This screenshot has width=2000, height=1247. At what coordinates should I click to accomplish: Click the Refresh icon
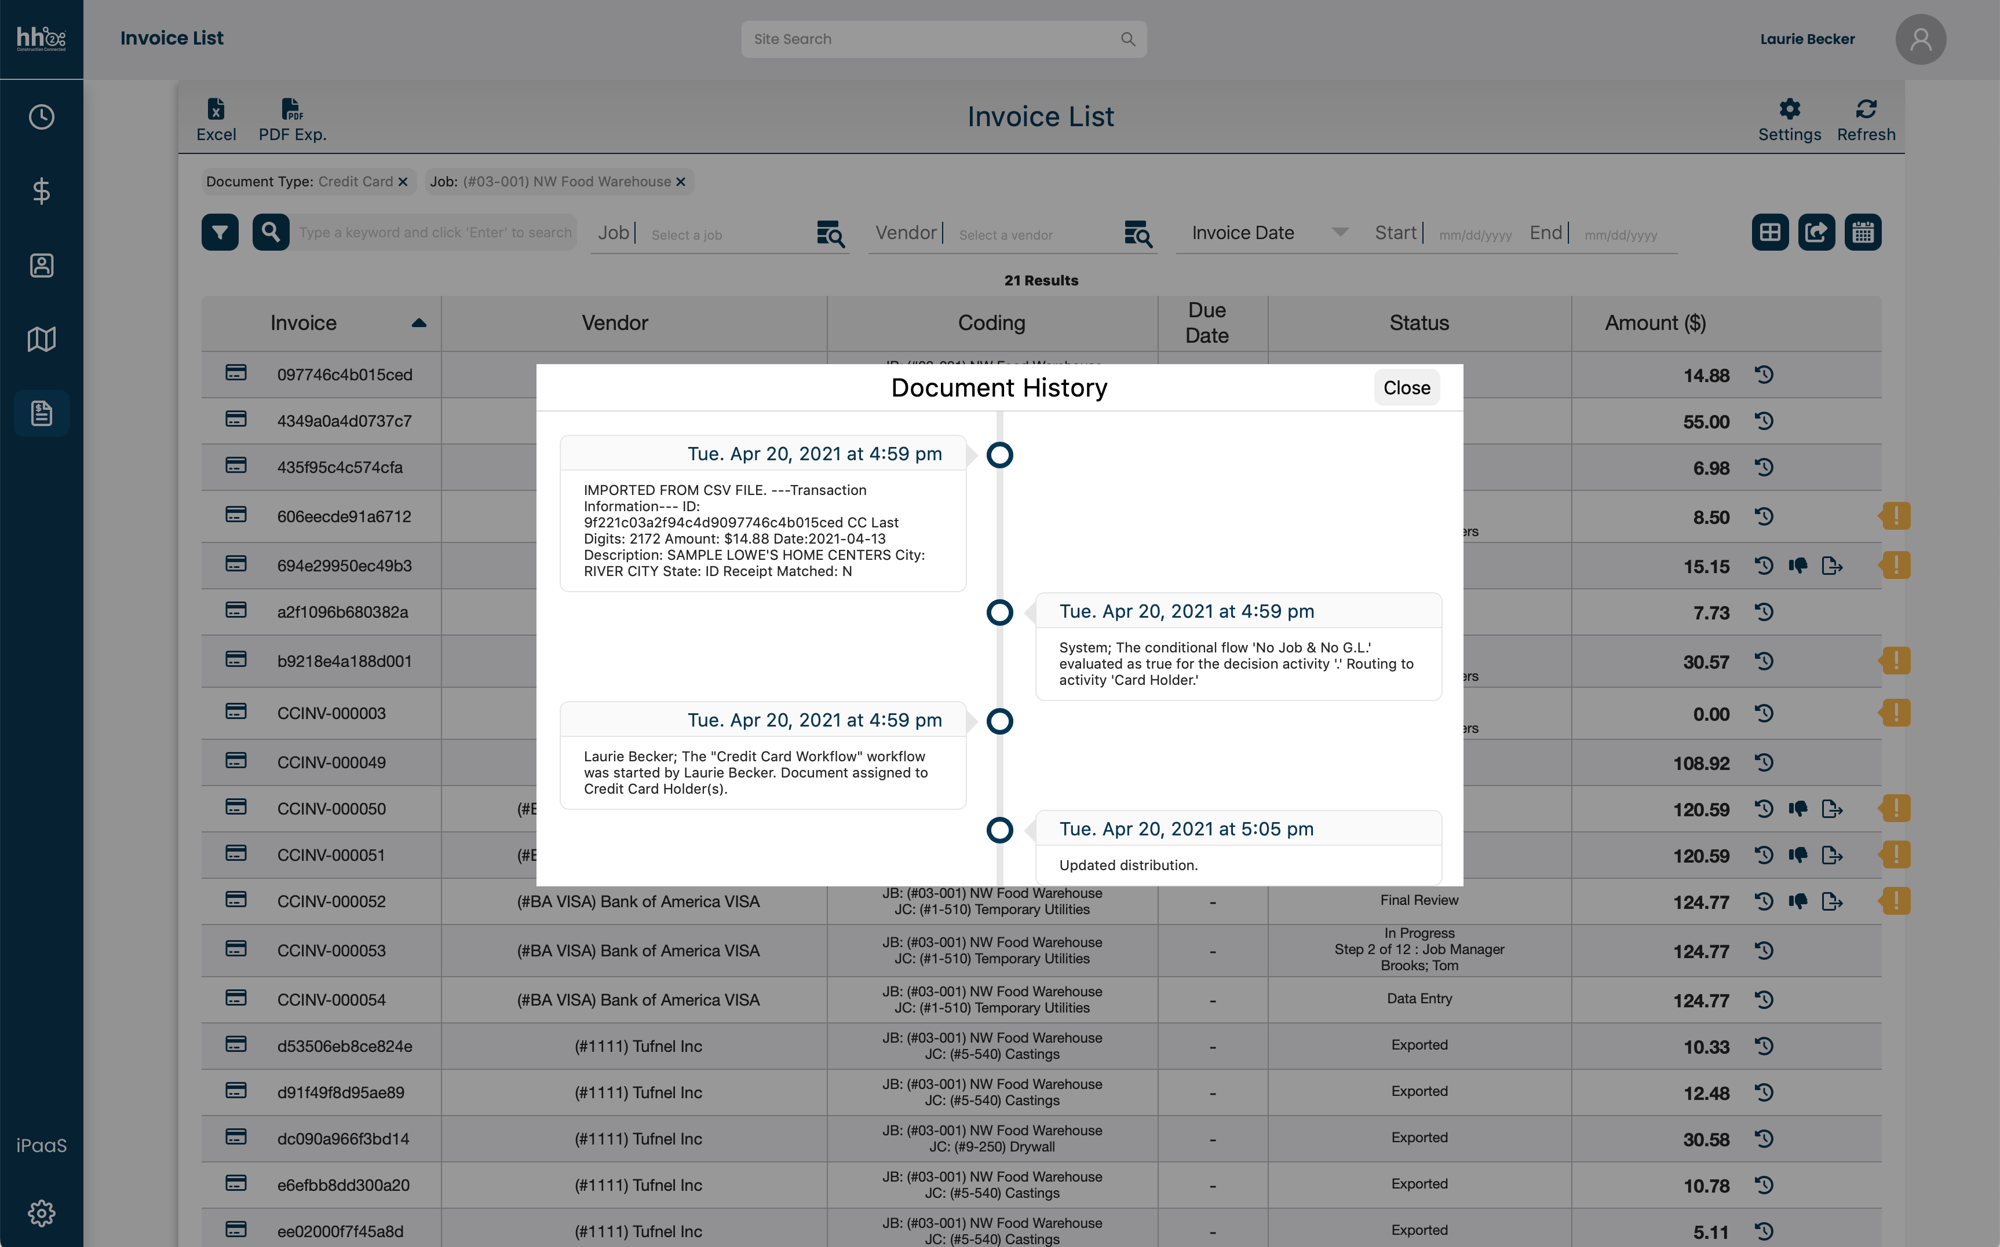point(1865,109)
